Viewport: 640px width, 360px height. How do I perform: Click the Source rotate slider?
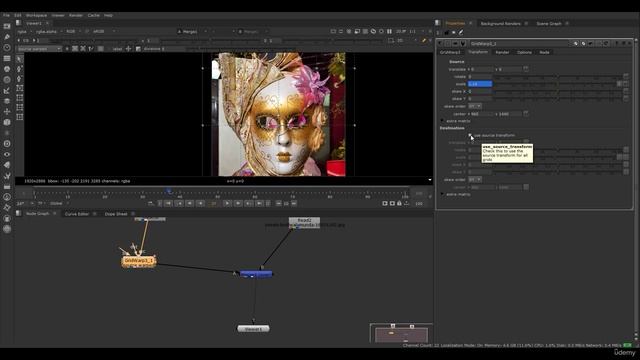[x=557, y=76]
